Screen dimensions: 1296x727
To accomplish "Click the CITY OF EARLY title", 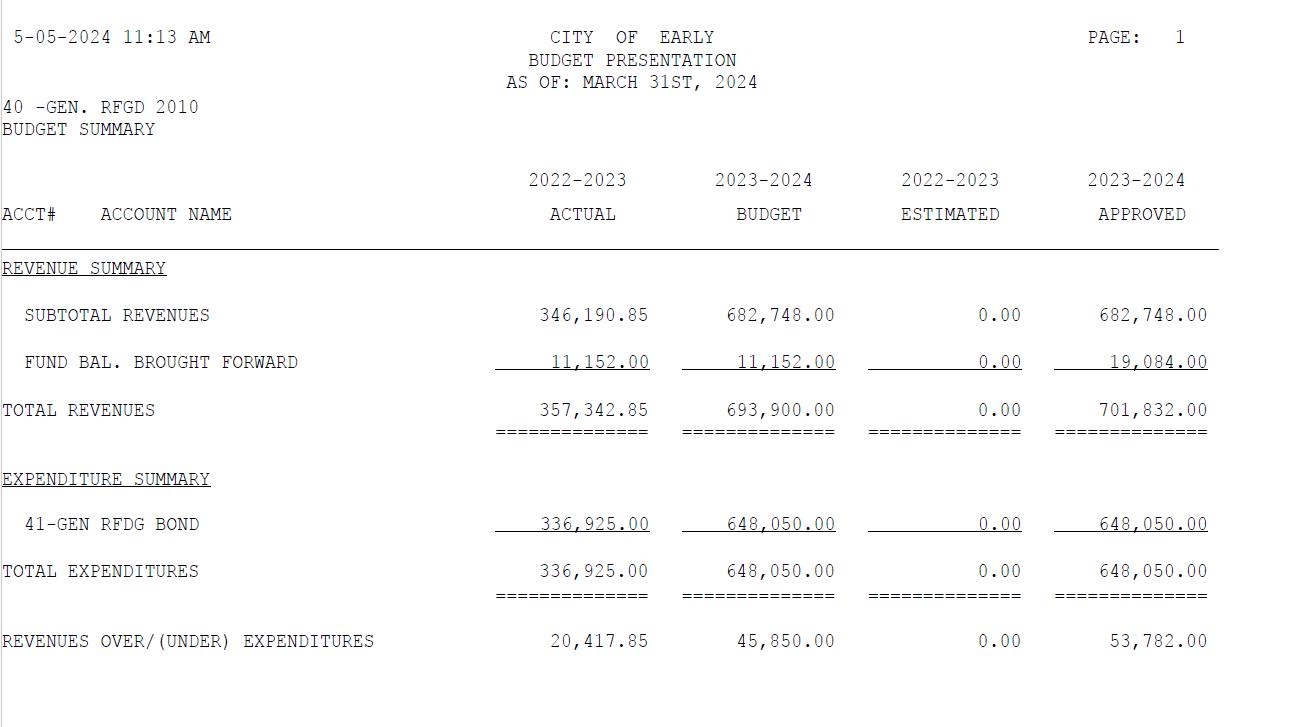I will click(632, 37).
